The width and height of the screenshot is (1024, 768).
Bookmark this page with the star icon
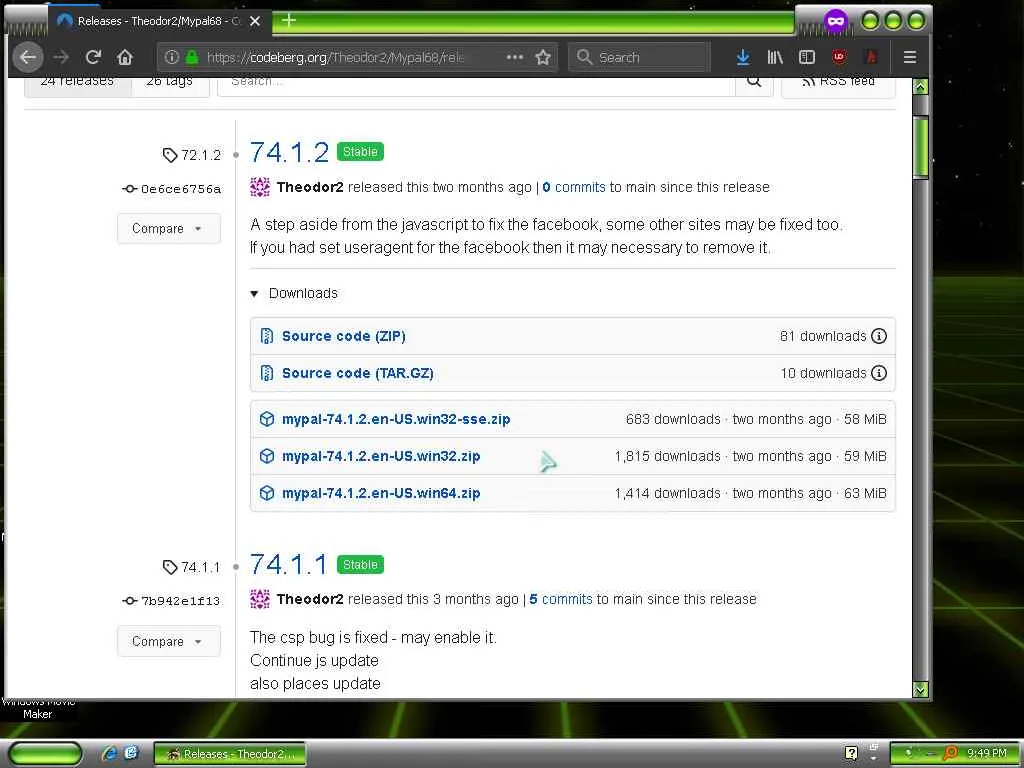tap(543, 57)
